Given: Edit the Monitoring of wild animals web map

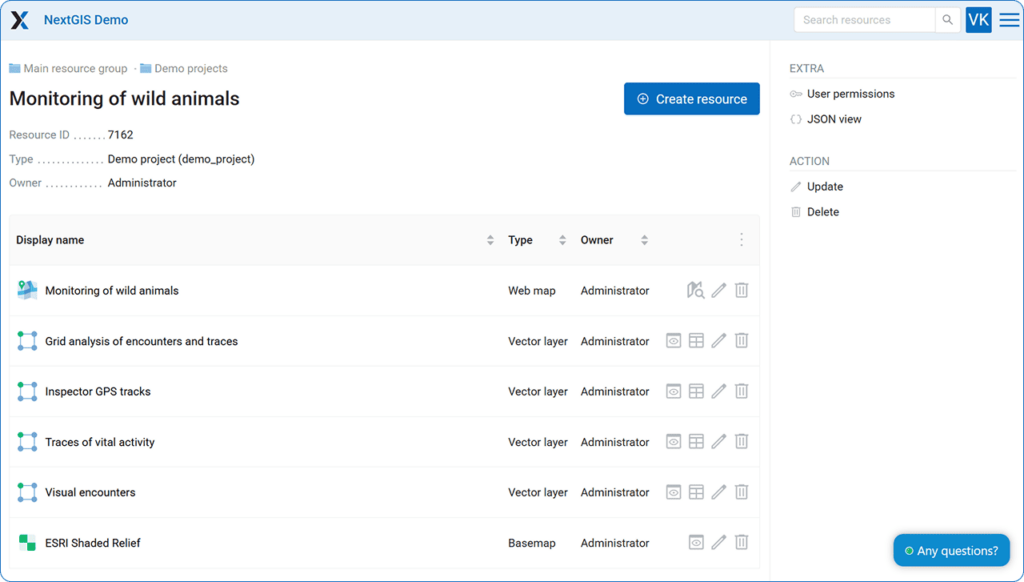Looking at the screenshot, I should click(x=719, y=290).
